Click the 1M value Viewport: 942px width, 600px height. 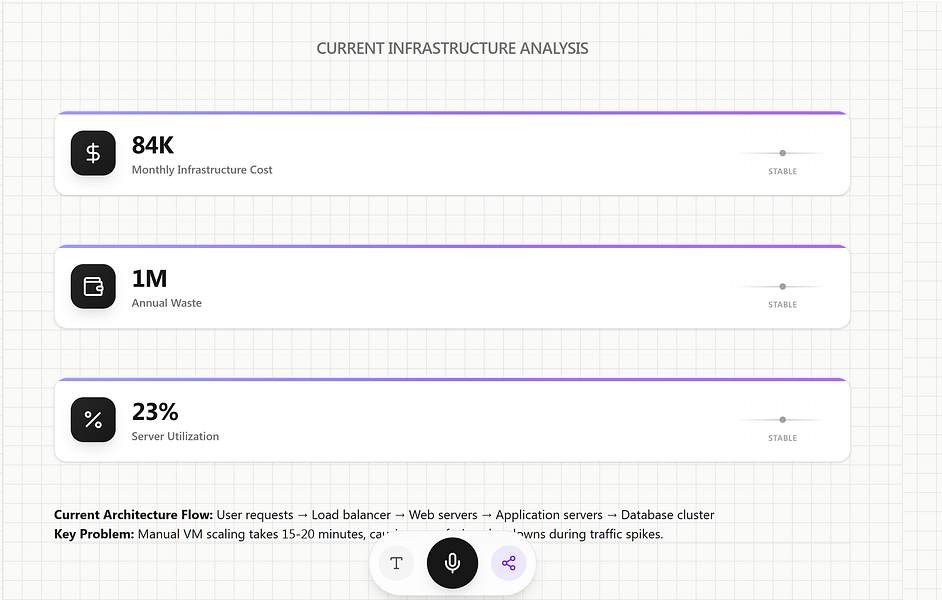[x=149, y=279]
